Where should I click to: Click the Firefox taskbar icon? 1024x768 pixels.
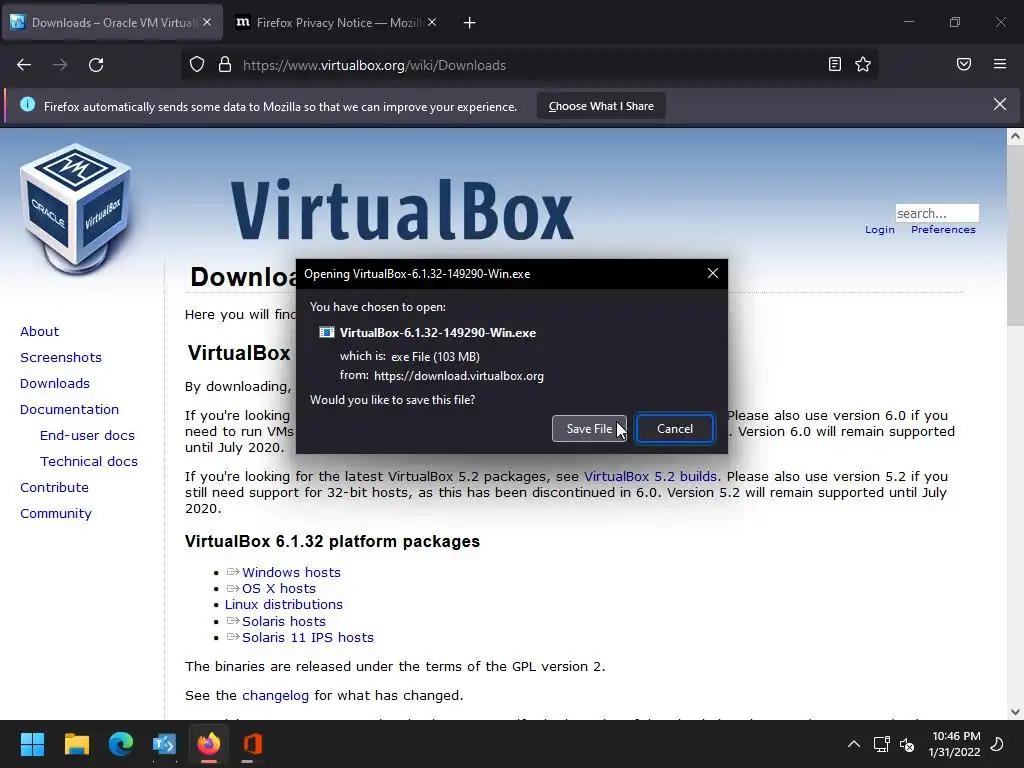pos(209,744)
